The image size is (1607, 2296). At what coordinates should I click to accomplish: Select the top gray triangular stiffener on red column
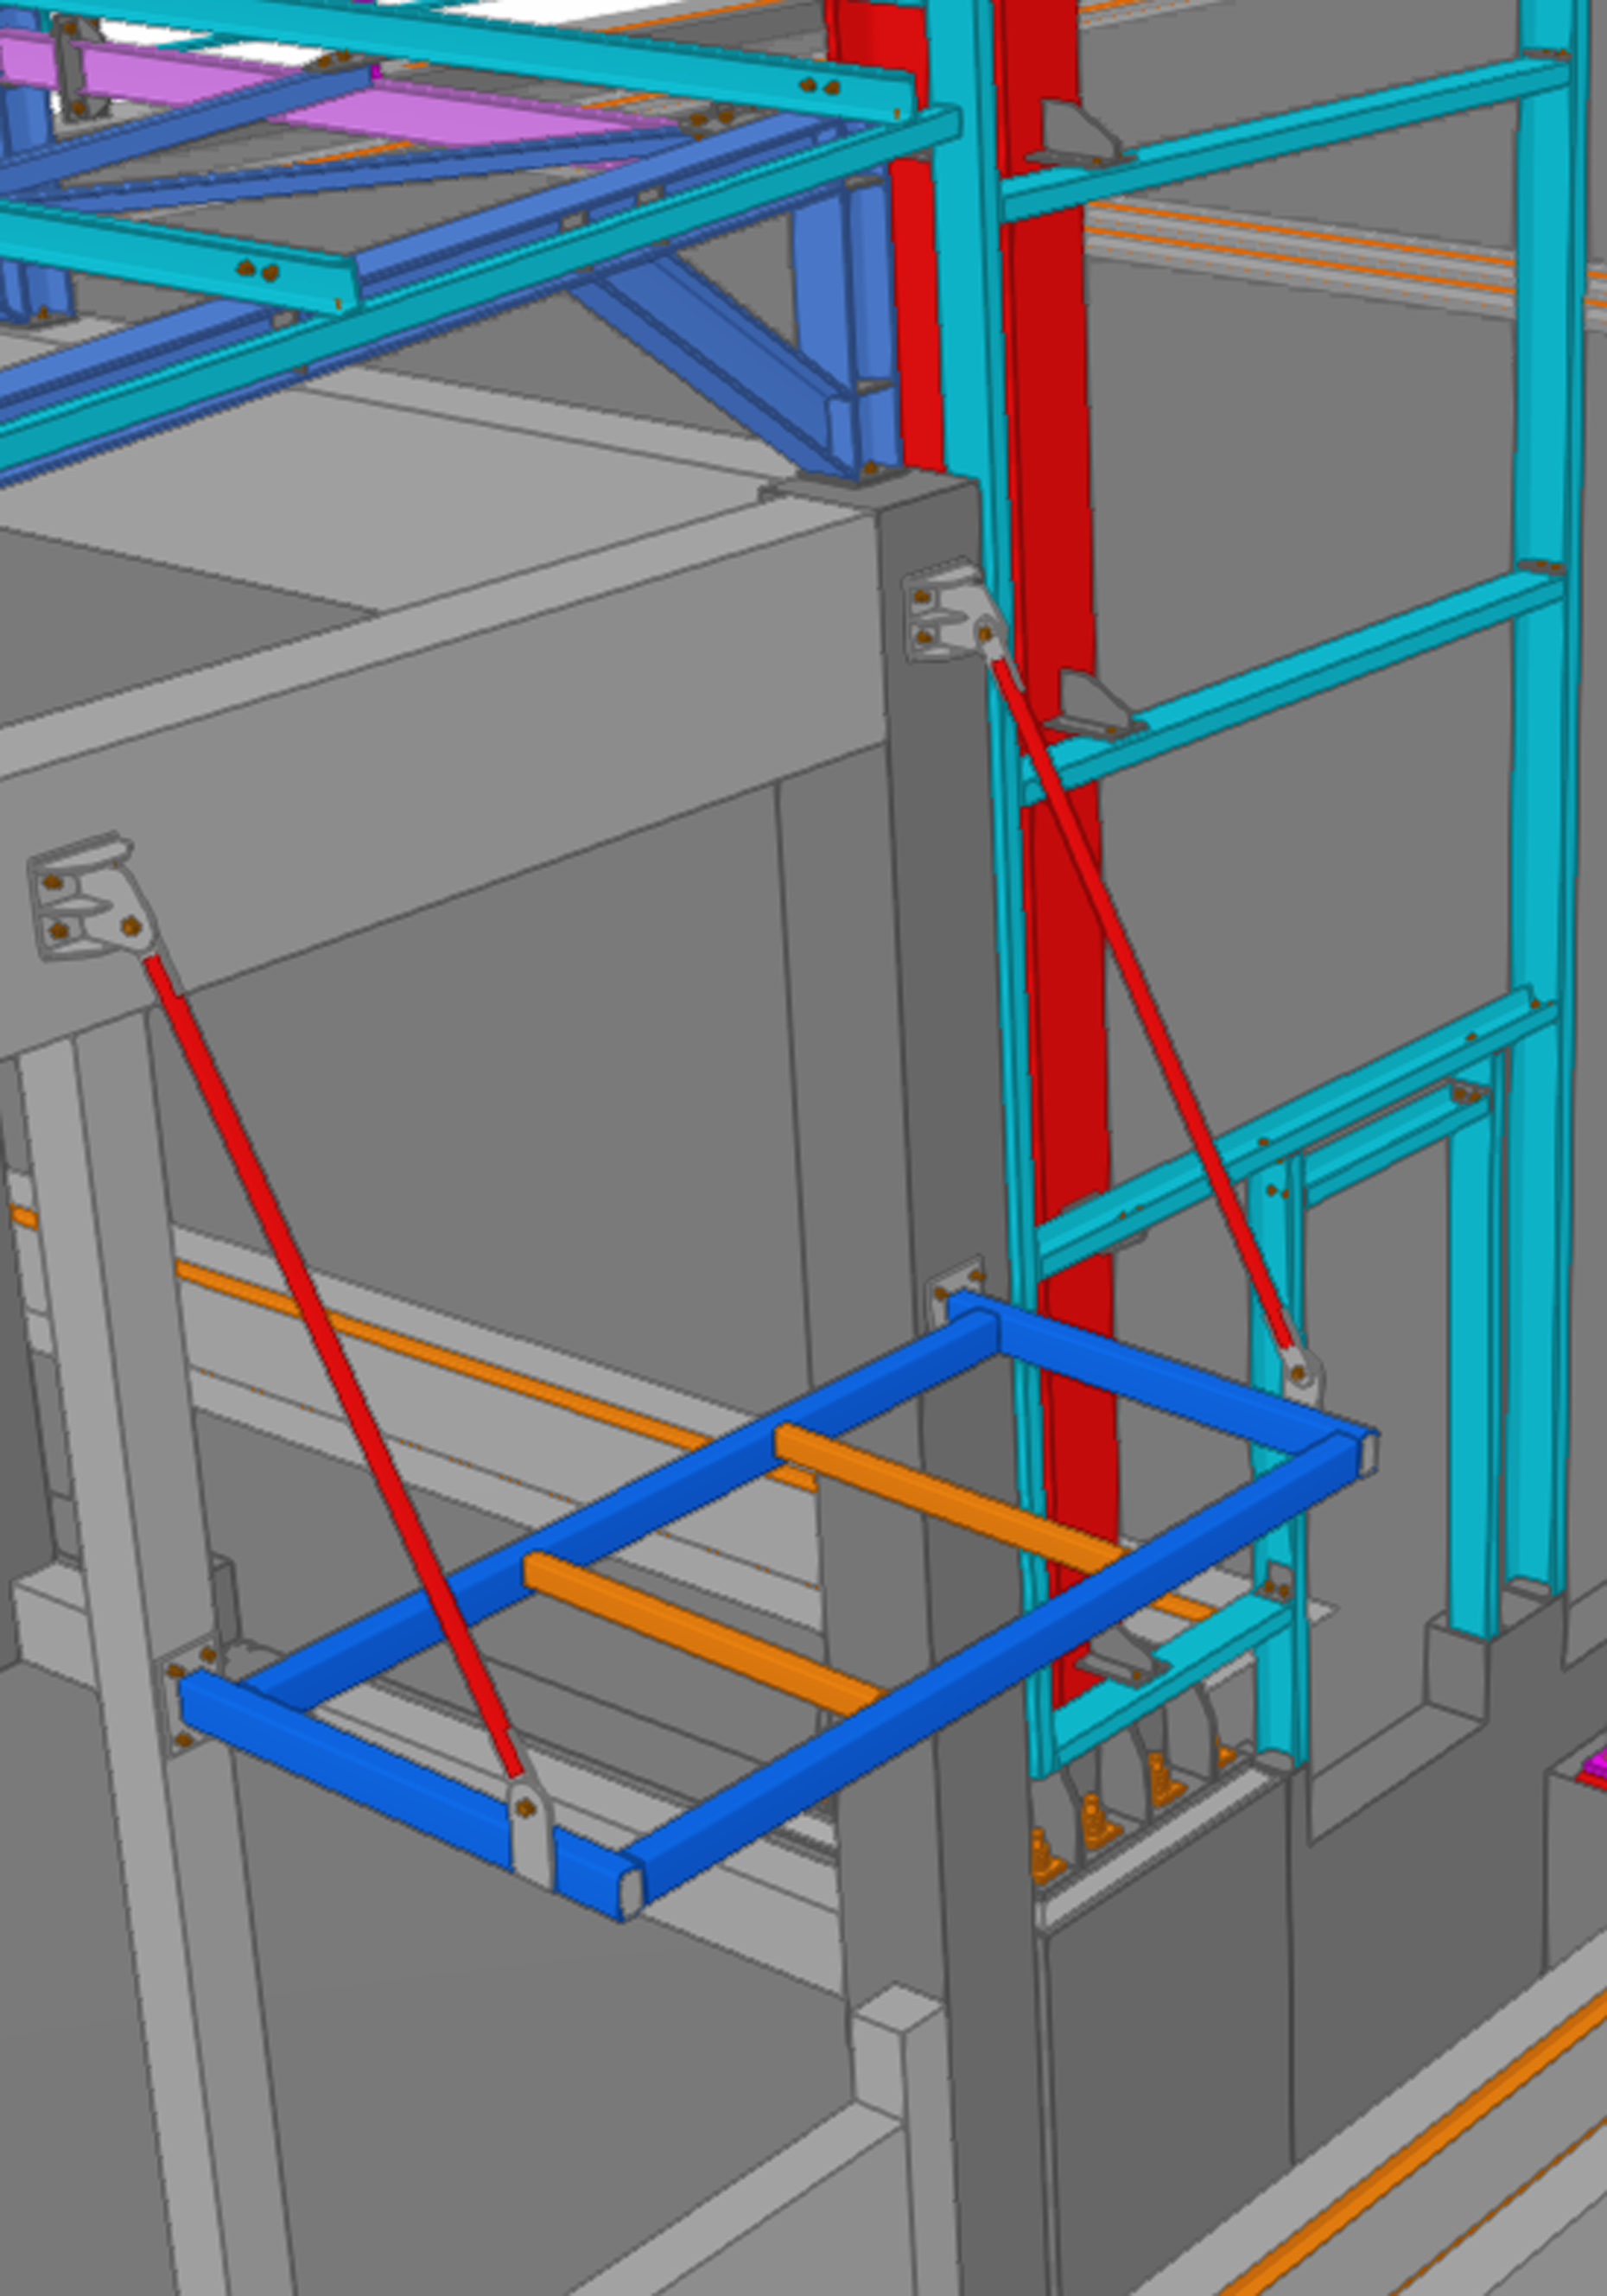click(x=1075, y=133)
